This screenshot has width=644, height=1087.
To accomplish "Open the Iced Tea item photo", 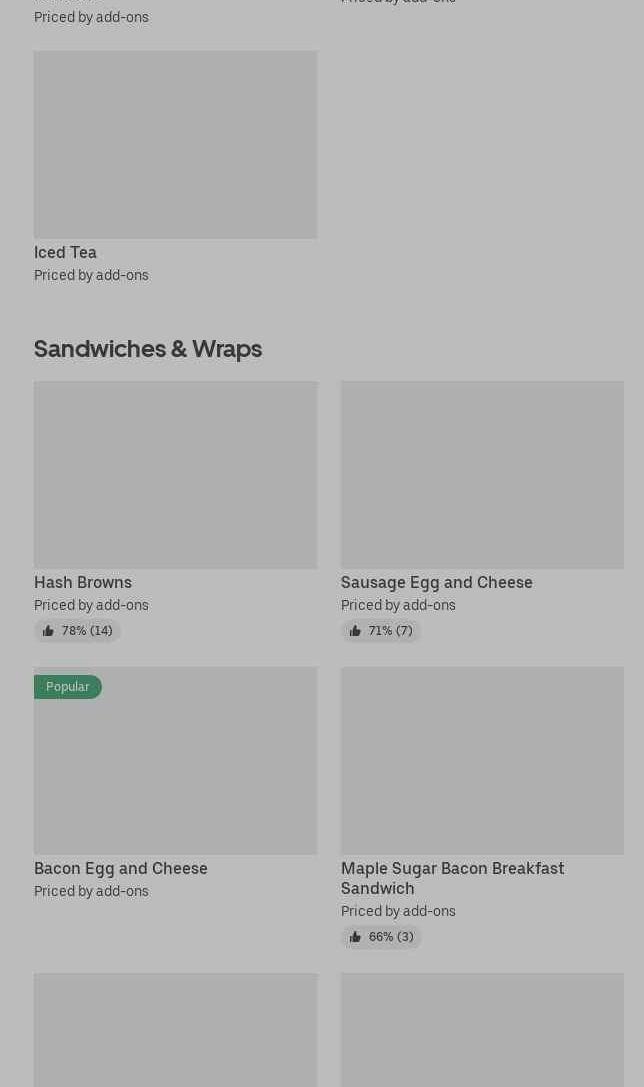I will click(x=175, y=145).
